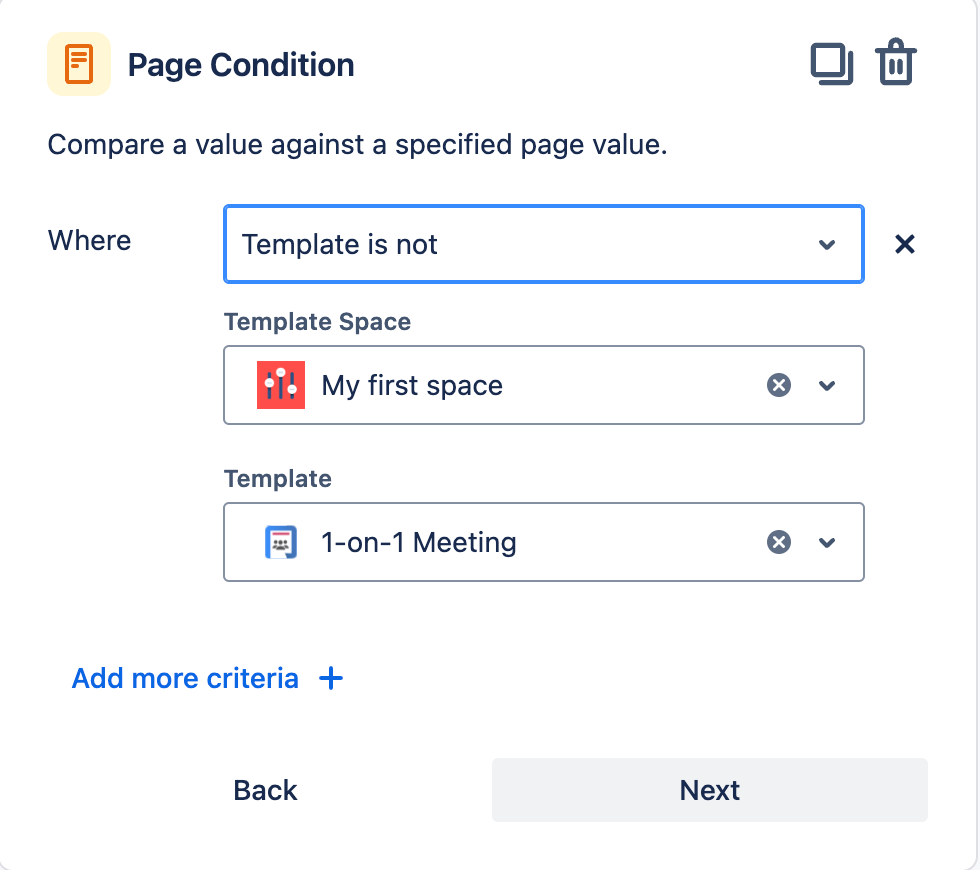This screenshot has height=870, width=980.
Task: Select the '1-on-1 Meeting' field text
Action: point(419,542)
